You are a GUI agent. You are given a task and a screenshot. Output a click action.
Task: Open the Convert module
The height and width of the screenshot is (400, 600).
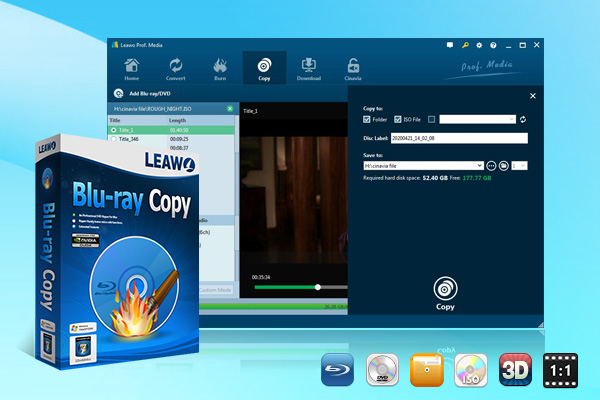[176, 69]
